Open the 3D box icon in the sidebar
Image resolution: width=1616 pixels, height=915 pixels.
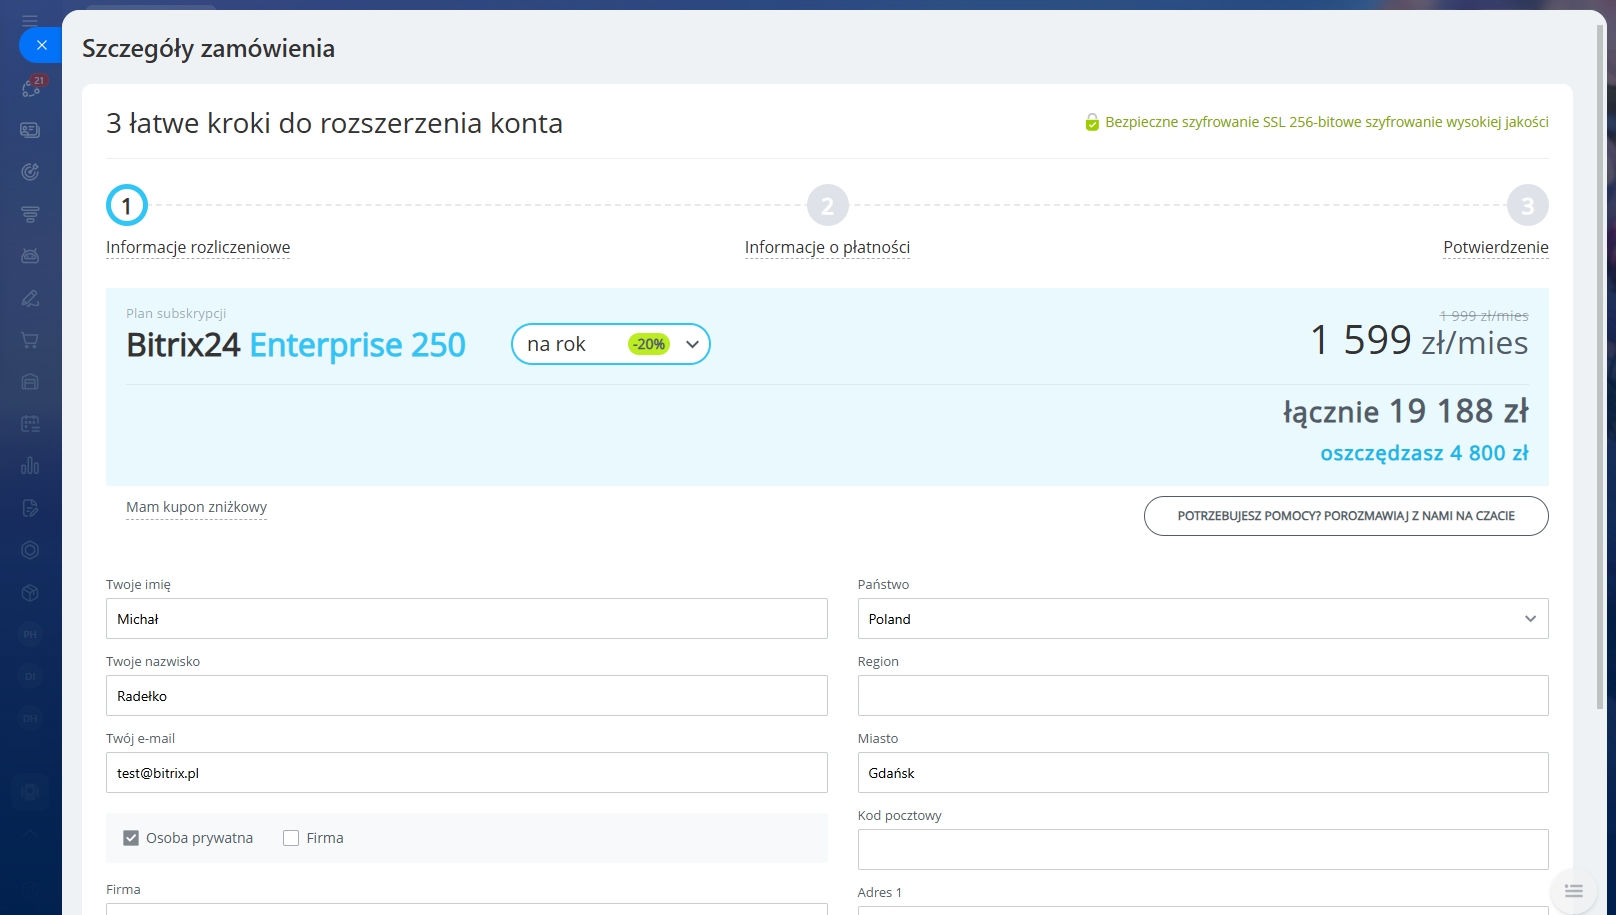click(30, 592)
